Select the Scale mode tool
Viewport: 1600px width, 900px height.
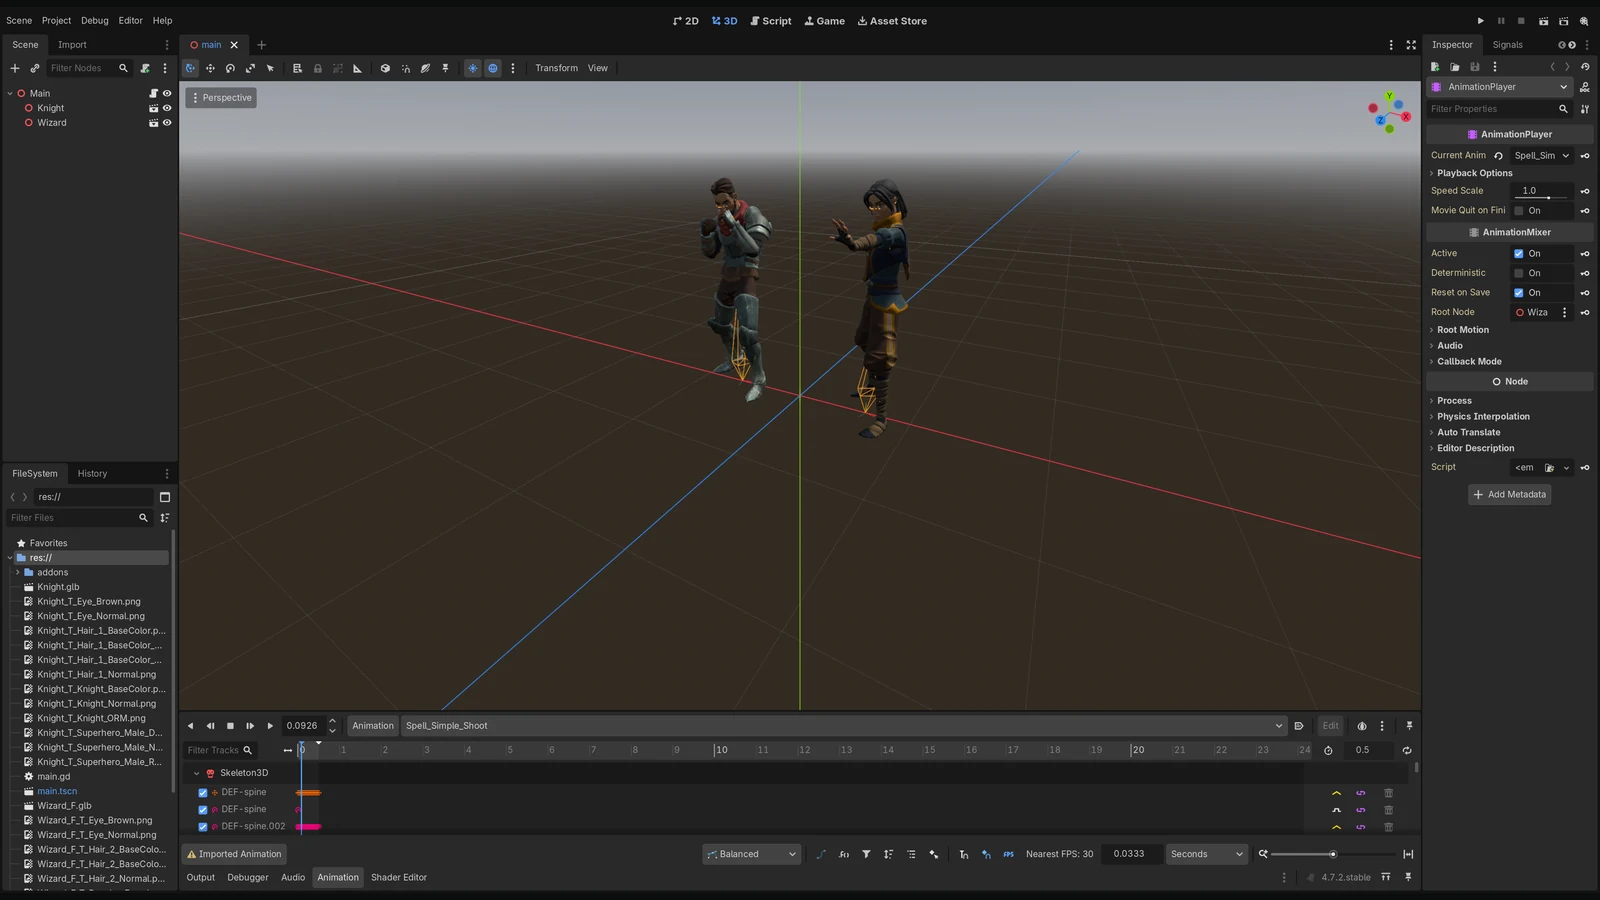[250, 68]
